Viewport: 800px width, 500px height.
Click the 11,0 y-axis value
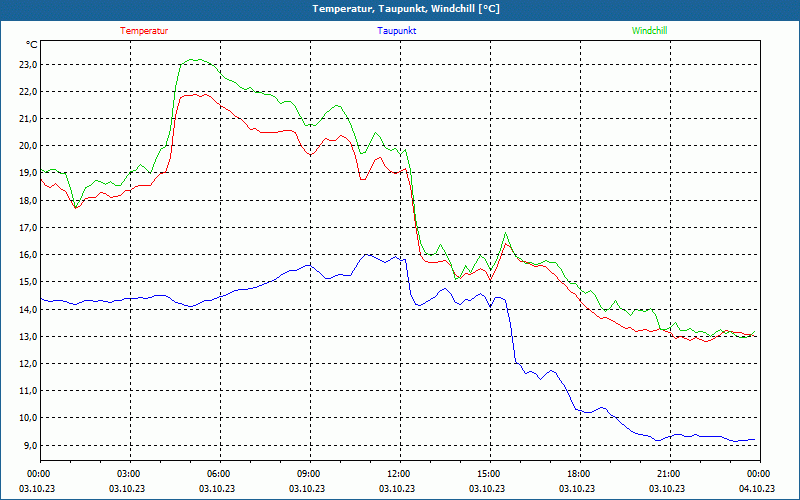[28, 391]
